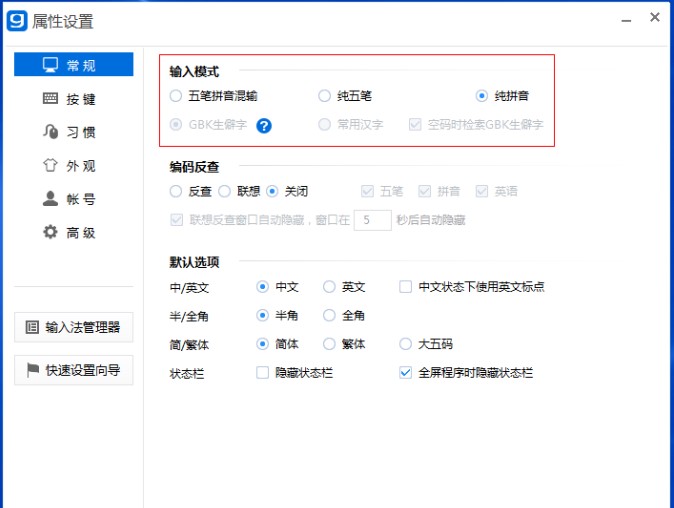Screen dimensions: 674x508
Task: Toggle the 隐藏状态栏 checkbox
Action: point(263,372)
